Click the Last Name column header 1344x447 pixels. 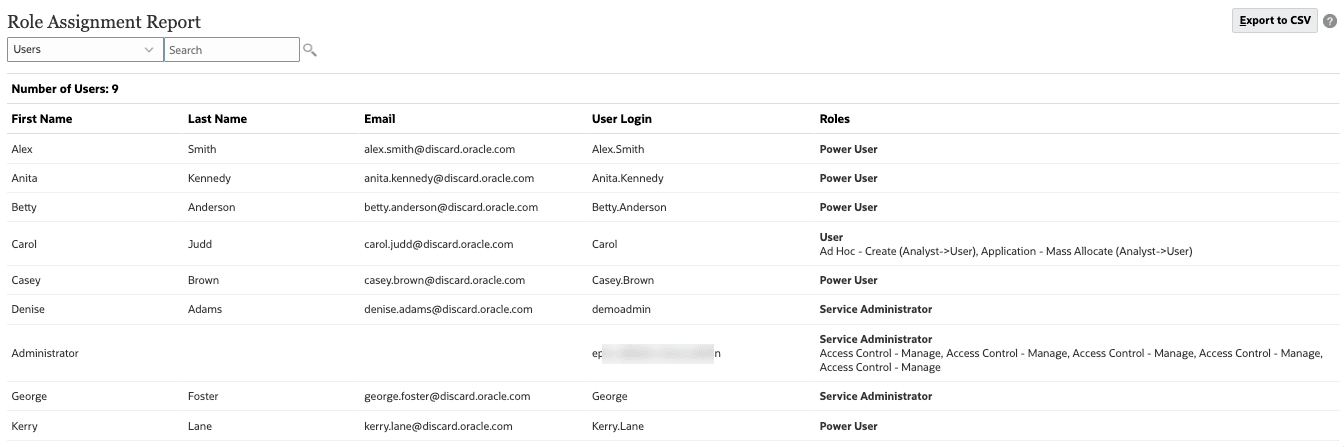coord(217,119)
